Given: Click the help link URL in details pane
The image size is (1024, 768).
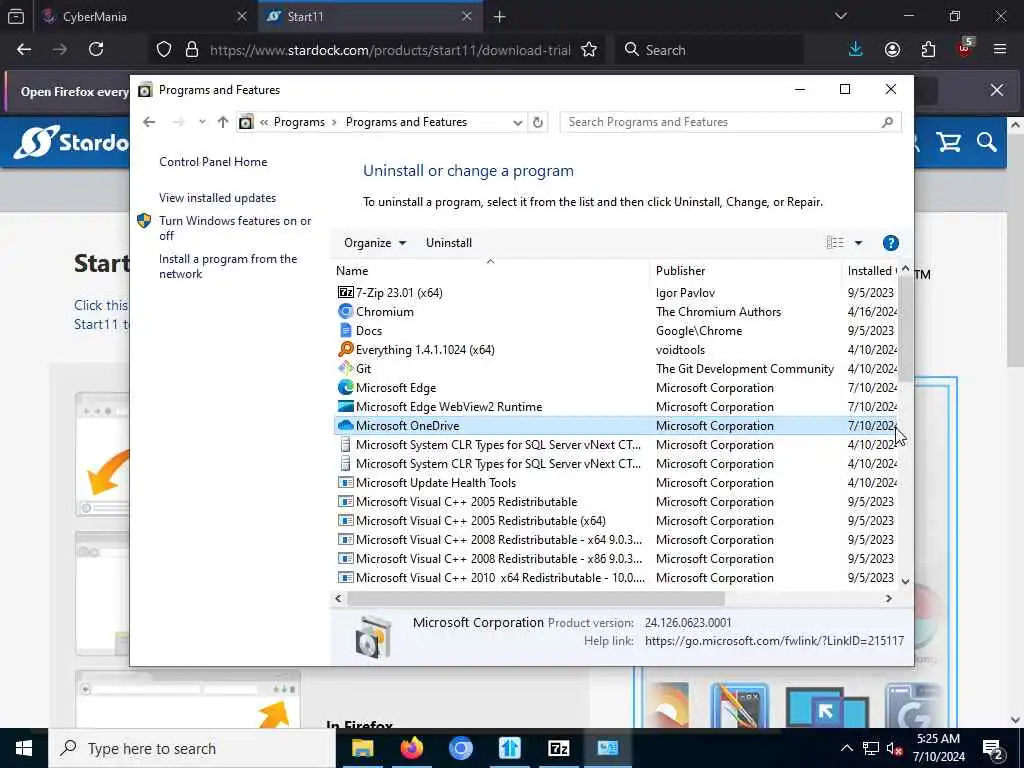Looking at the screenshot, I should (774, 641).
